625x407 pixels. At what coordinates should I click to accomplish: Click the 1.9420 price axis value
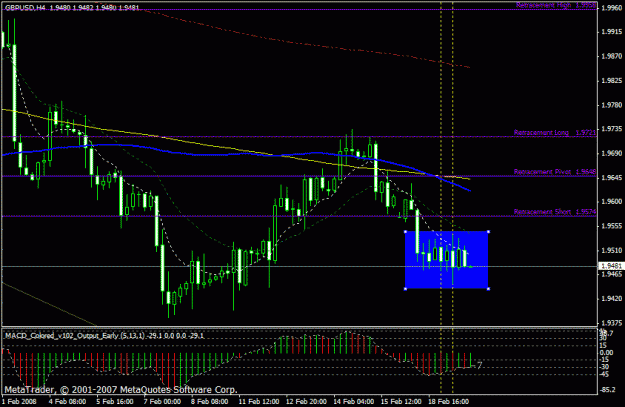[611, 299]
